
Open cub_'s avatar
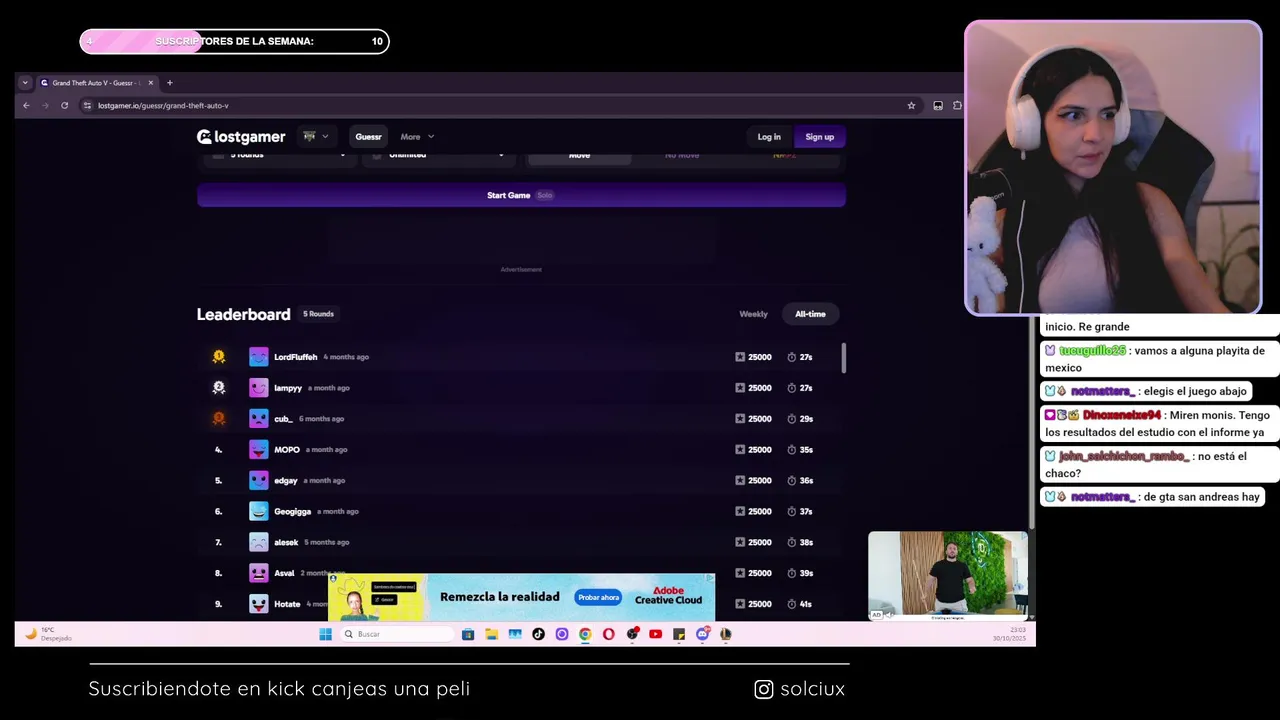259,419
